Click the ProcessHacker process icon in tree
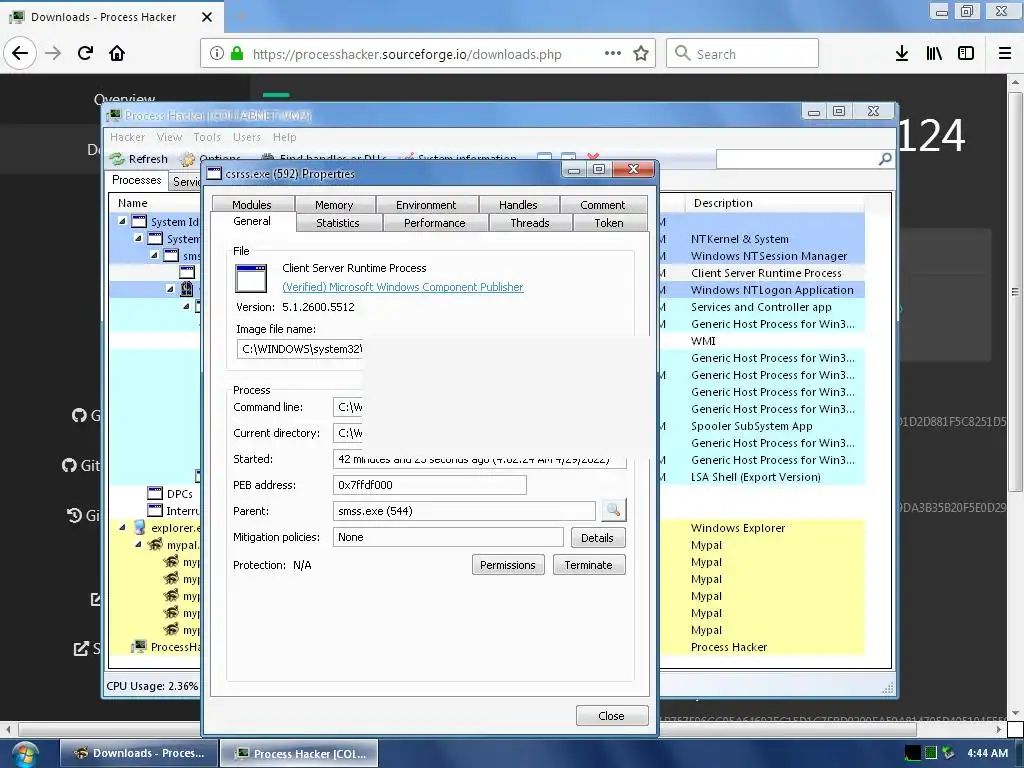This screenshot has height=768, width=1024. [138, 647]
